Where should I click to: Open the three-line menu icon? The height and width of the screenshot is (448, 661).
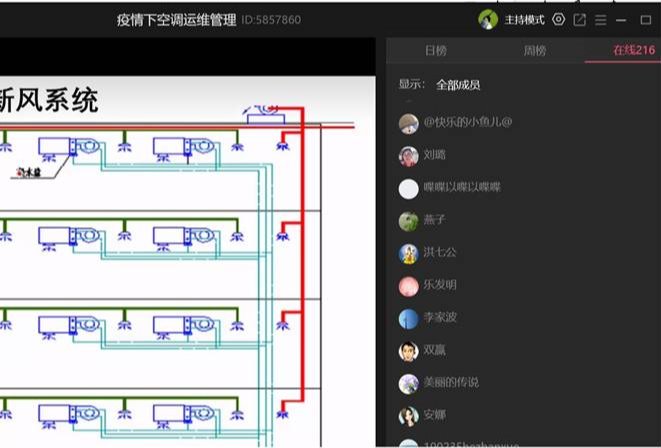point(601,20)
